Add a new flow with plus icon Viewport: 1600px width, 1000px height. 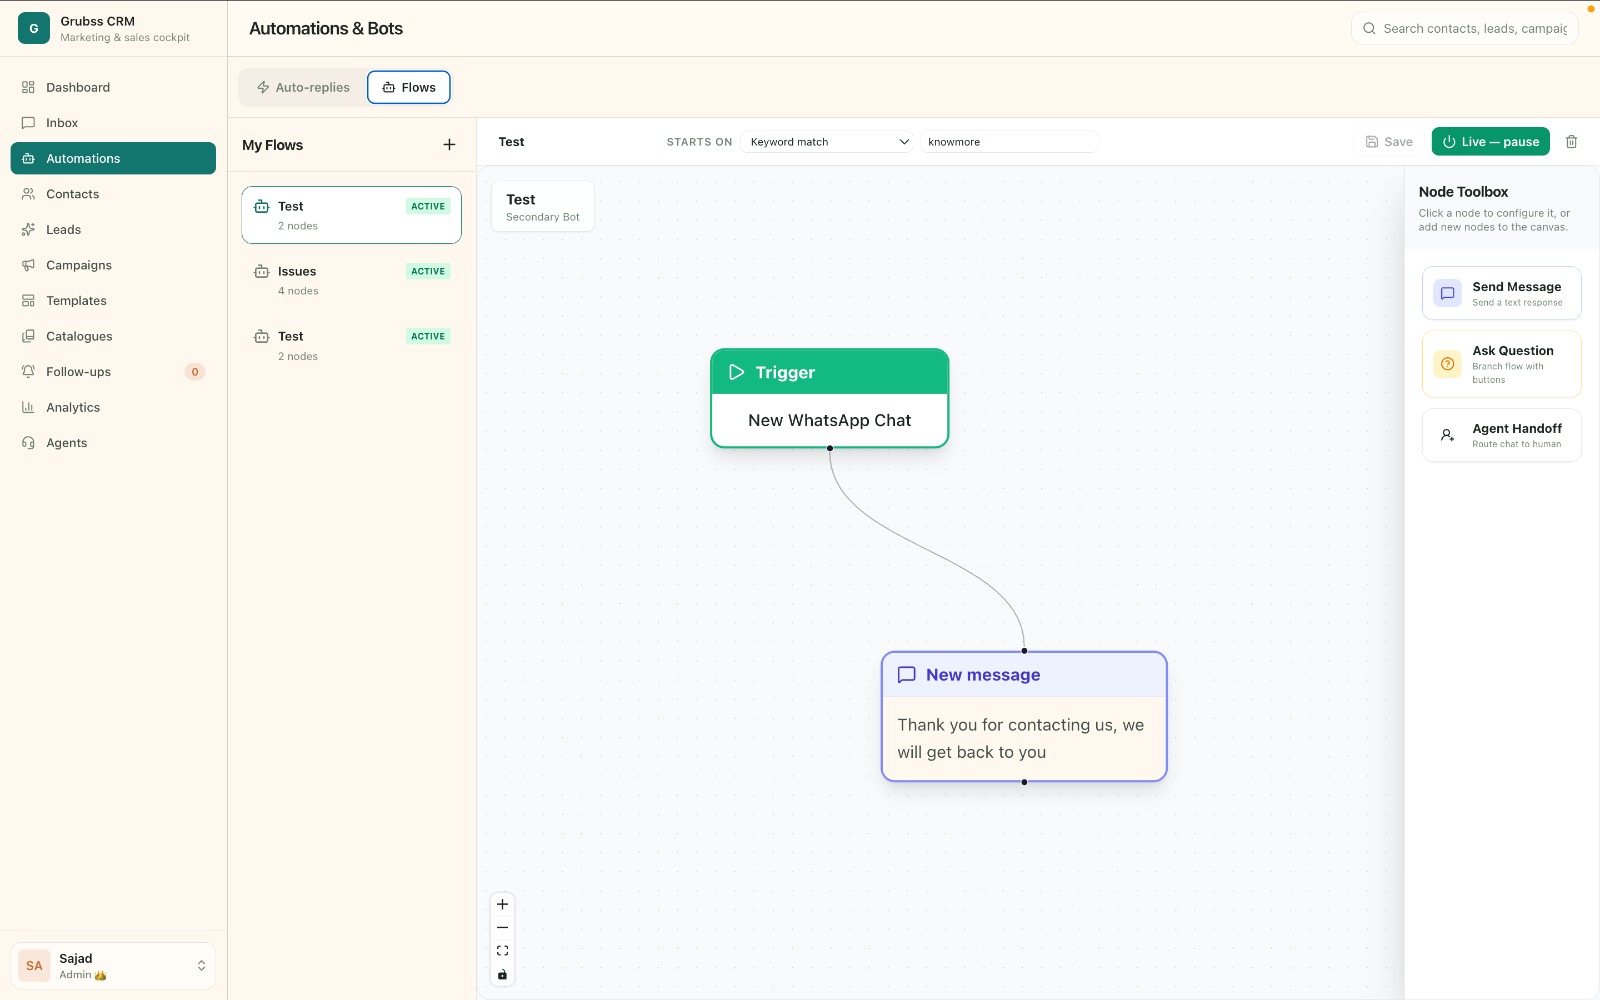coord(449,145)
